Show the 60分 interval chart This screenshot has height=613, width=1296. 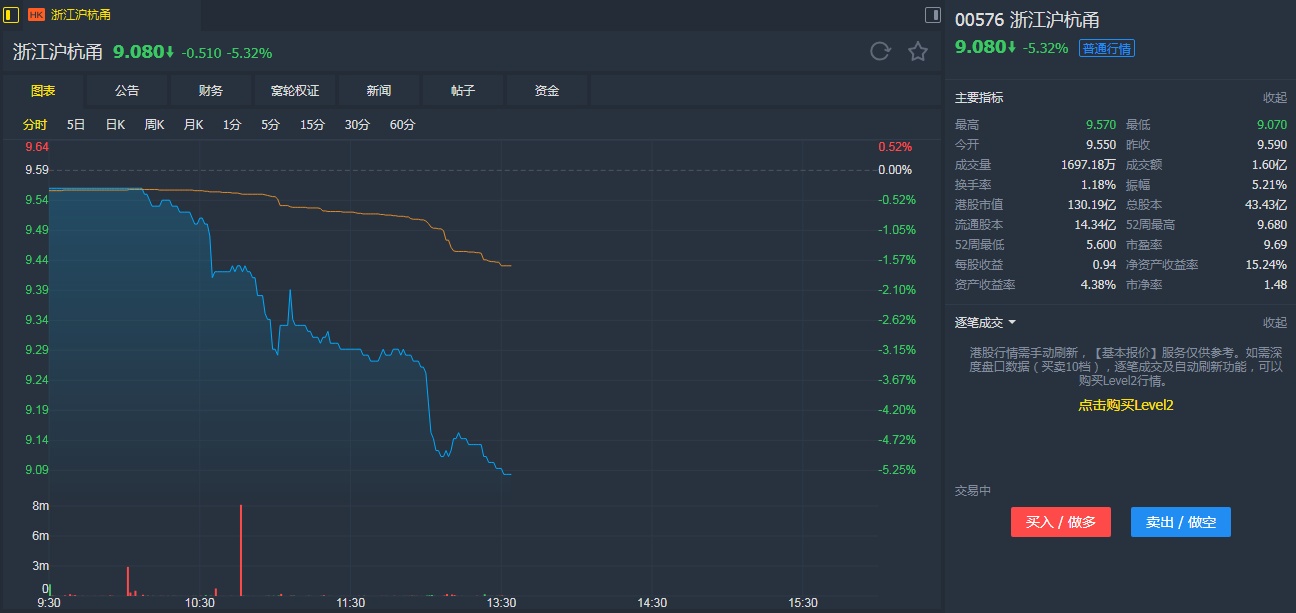(402, 125)
